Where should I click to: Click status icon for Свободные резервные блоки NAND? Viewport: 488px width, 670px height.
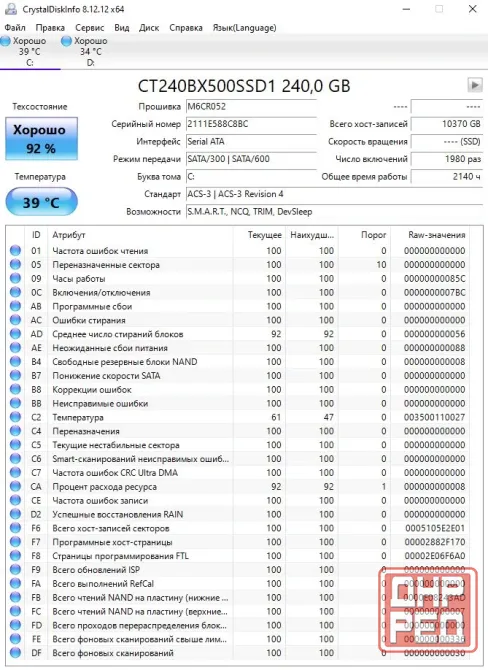click(15, 361)
